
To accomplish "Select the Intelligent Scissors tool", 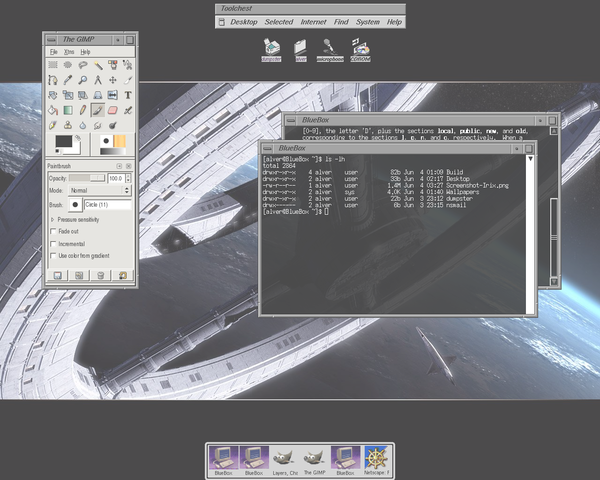I will [x=128, y=65].
